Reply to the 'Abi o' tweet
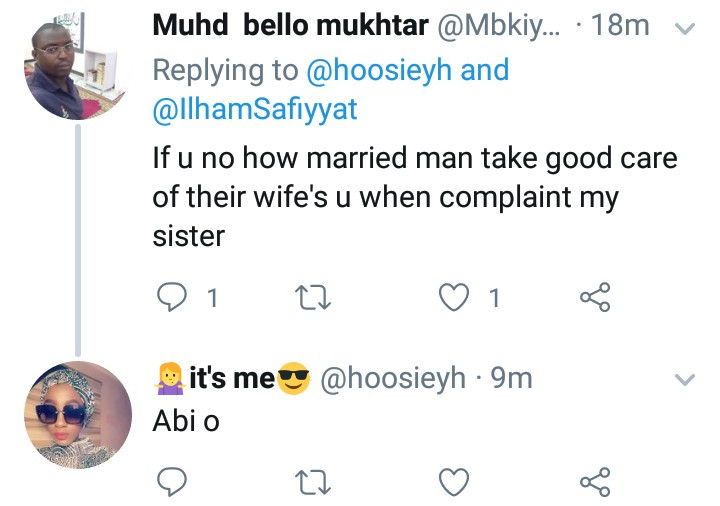 172,484
